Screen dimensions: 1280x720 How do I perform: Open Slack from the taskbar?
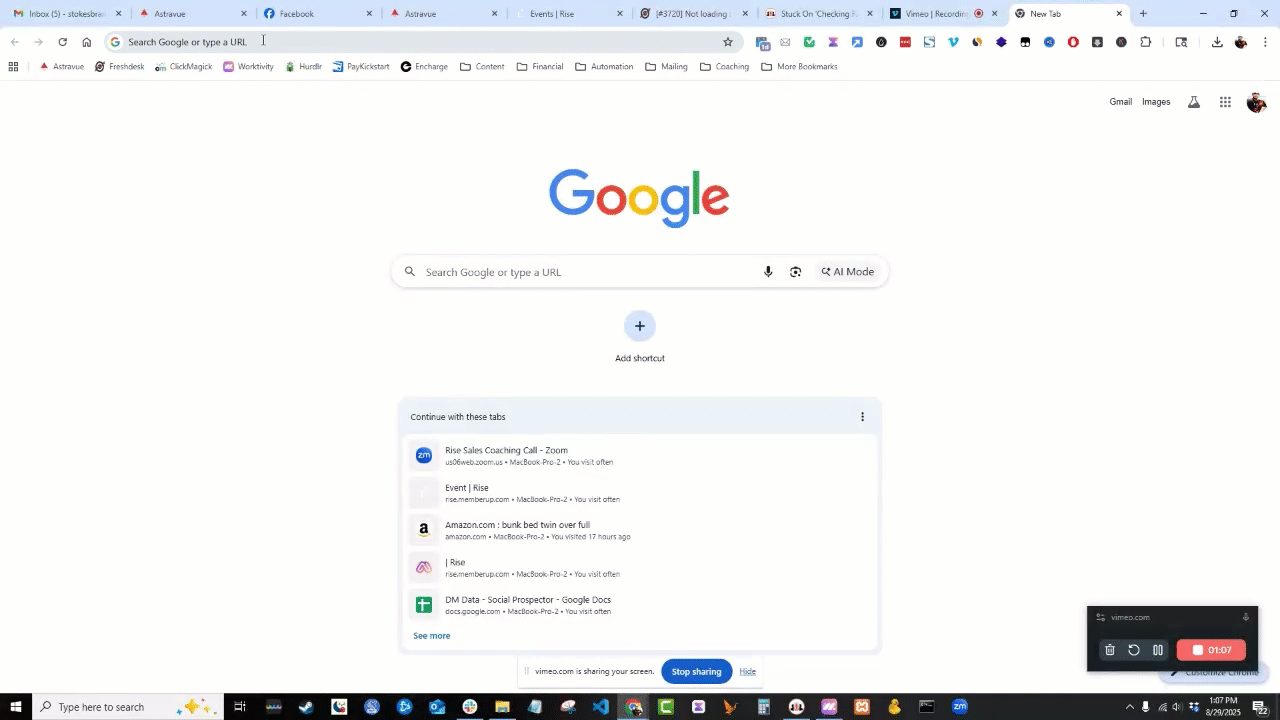click(x=470, y=707)
